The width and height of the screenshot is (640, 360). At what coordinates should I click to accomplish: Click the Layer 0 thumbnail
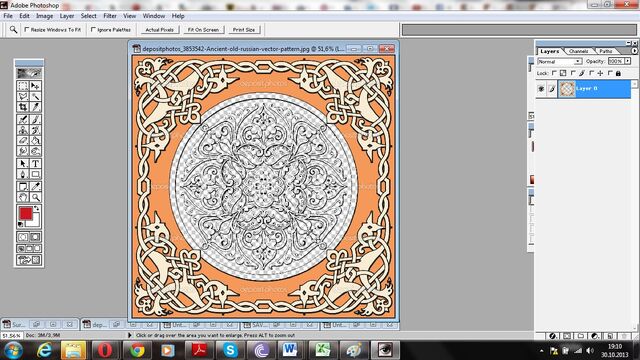point(567,89)
